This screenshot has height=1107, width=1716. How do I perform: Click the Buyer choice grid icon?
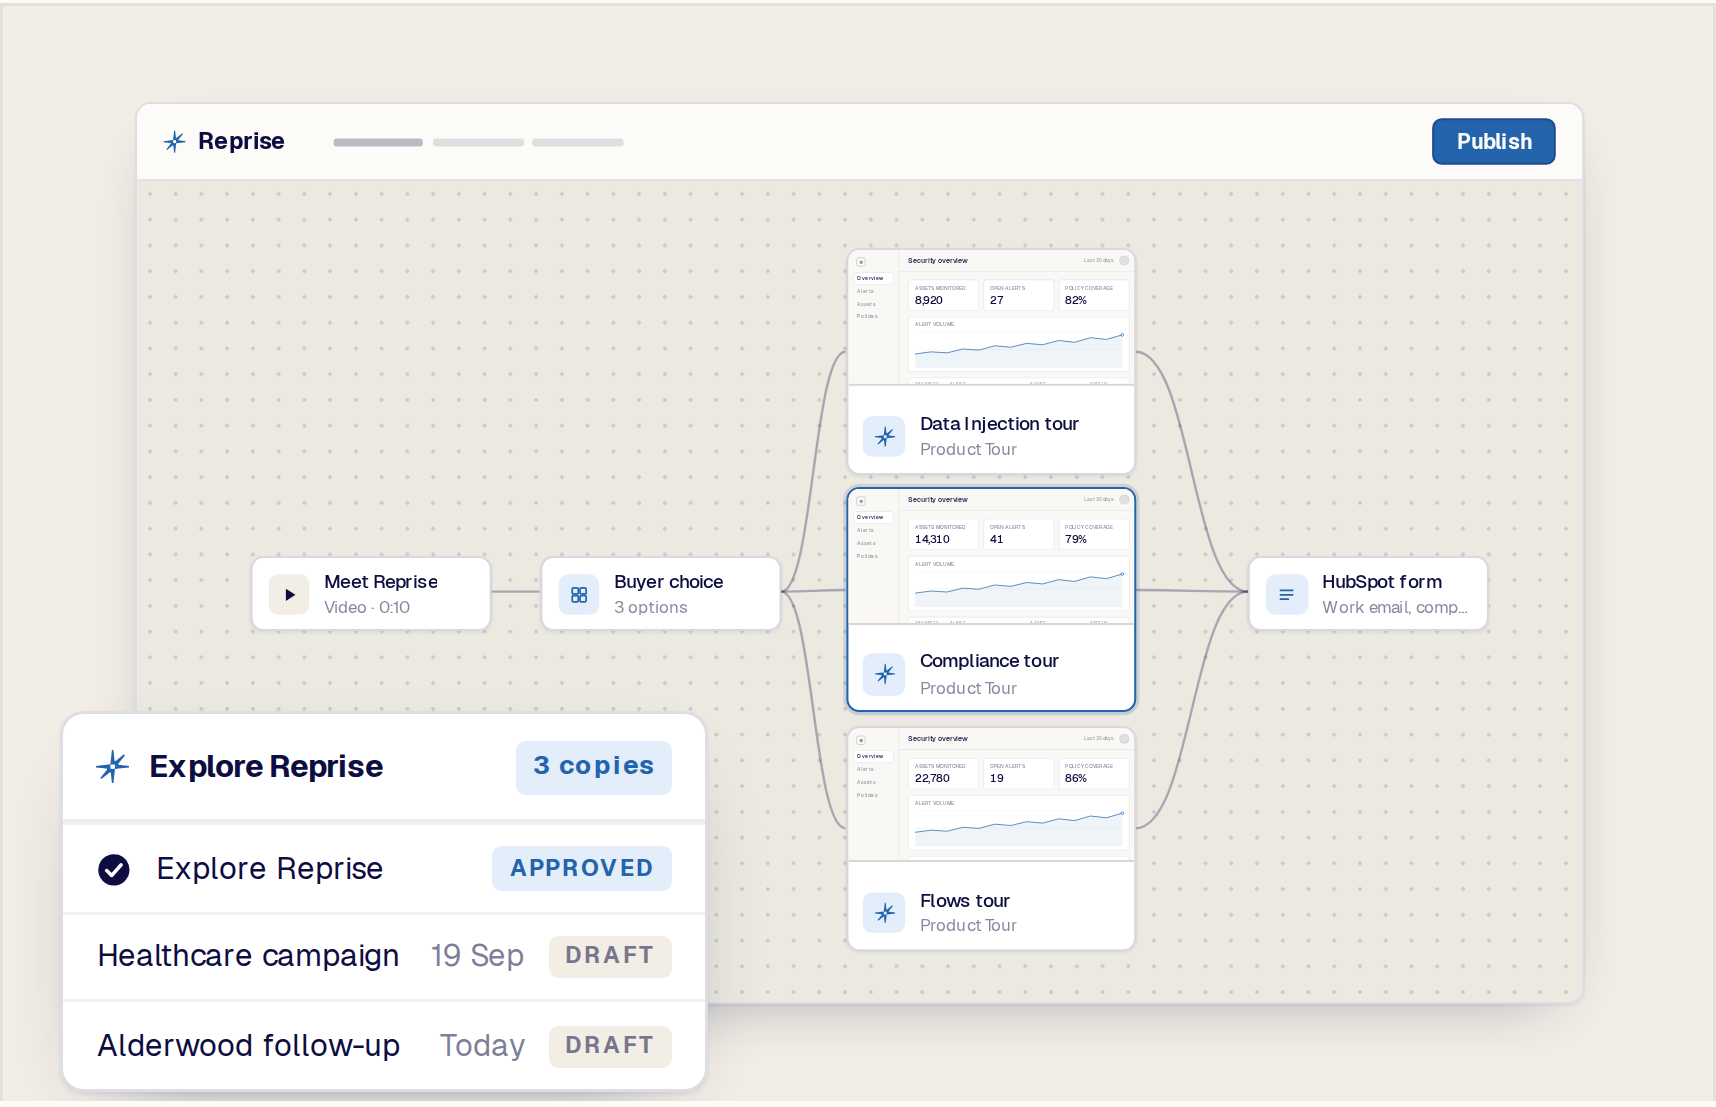[x=578, y=594]
